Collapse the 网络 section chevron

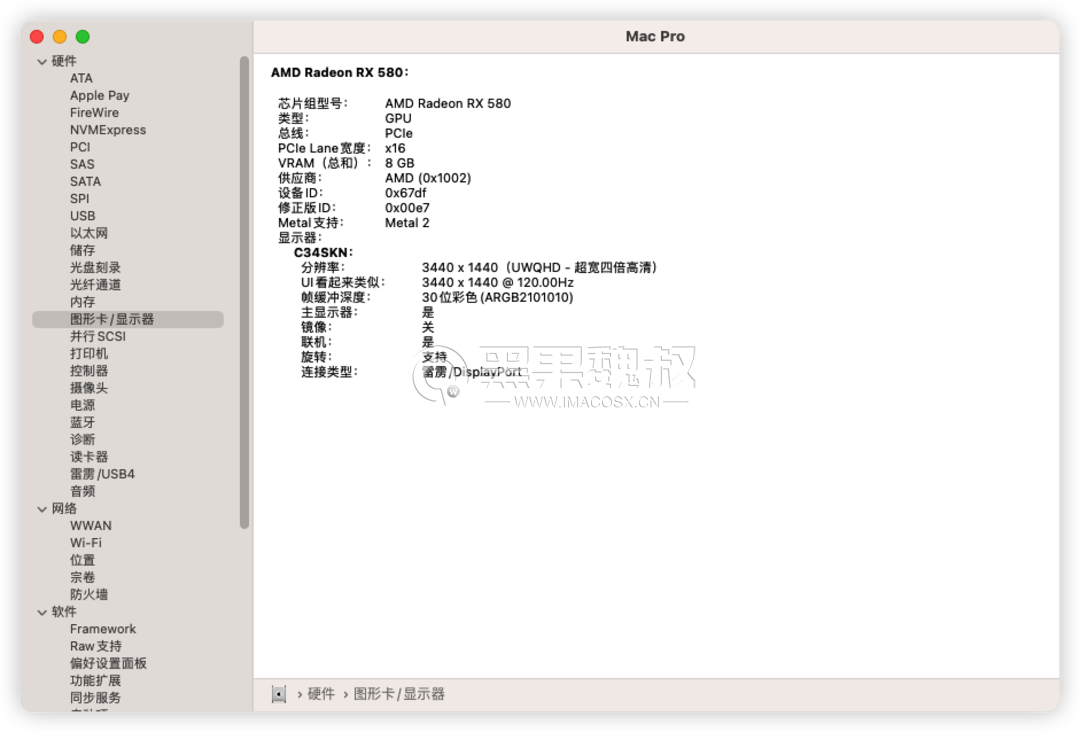(x=42, y=509)
